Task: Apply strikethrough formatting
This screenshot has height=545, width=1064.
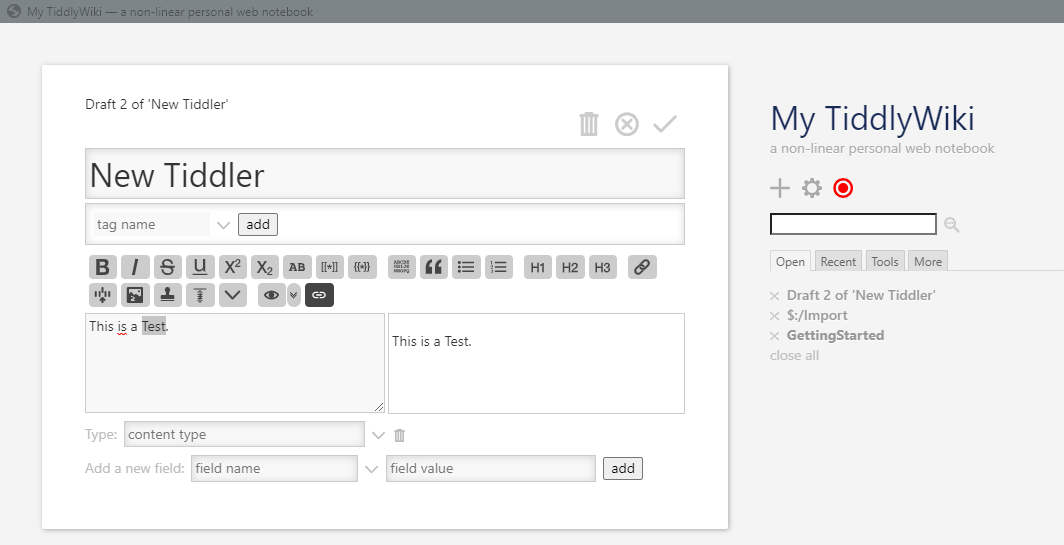Action: 168,267
